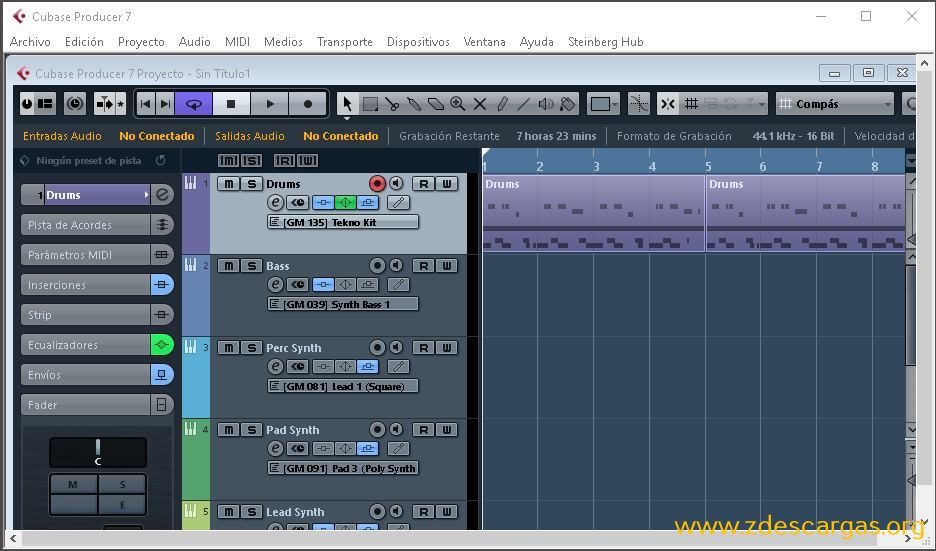
Task: Mute the Drums track
Action: click(x=229, y=183)
